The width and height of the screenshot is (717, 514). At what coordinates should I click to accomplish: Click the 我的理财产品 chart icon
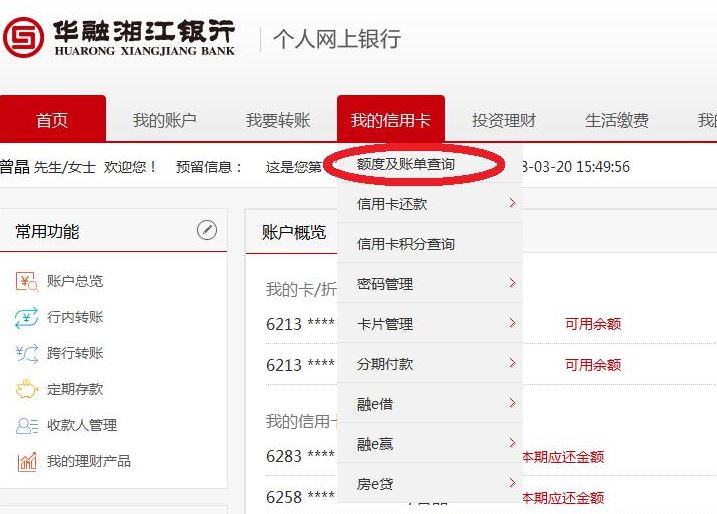coord(26,461)
